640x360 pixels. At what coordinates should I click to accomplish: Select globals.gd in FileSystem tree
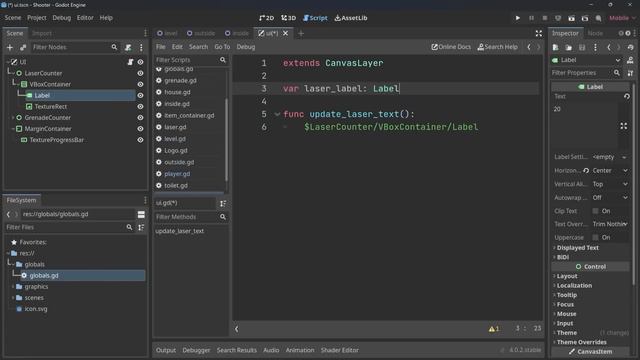[x=44, y=276]
